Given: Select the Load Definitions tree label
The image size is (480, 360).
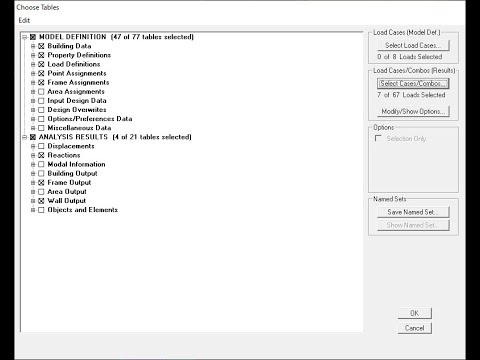Looking at the screenshot, I should (74, 64).
